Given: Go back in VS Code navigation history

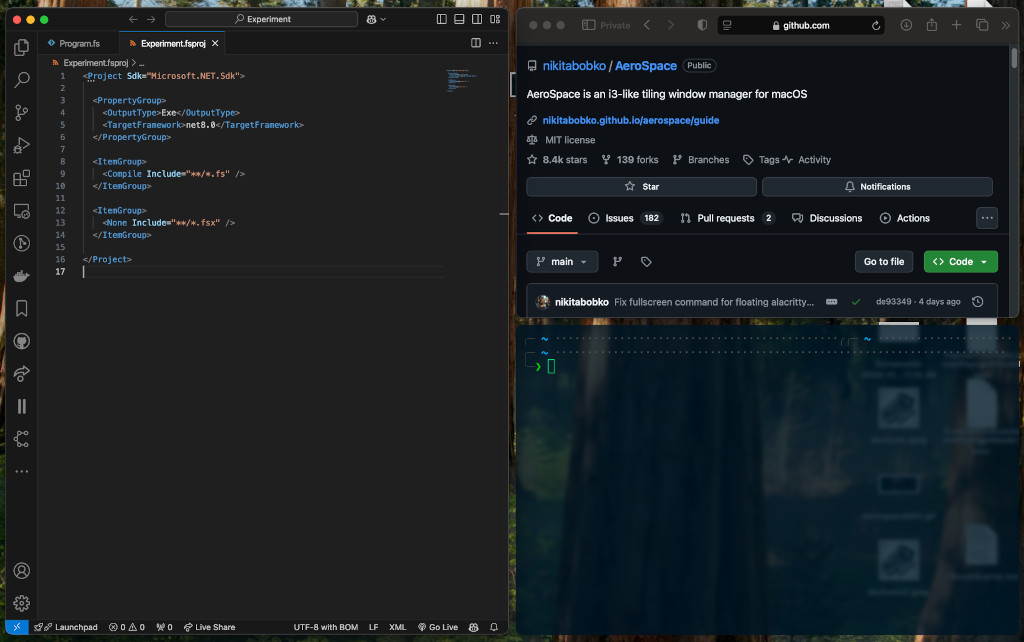Looking at the screenshot, I should pyautogui.click(x=133, y=20).
